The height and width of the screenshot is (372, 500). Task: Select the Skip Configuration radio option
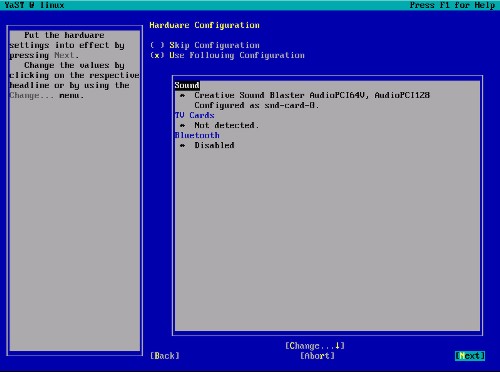pos(205,45)
